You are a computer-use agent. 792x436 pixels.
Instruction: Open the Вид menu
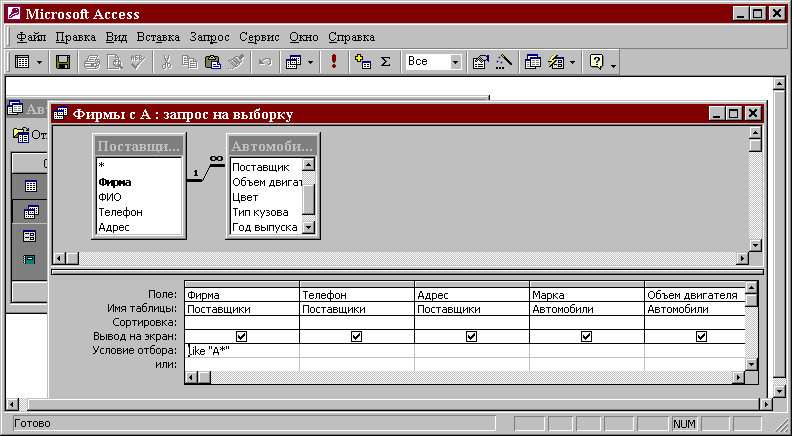pos(116,37)
